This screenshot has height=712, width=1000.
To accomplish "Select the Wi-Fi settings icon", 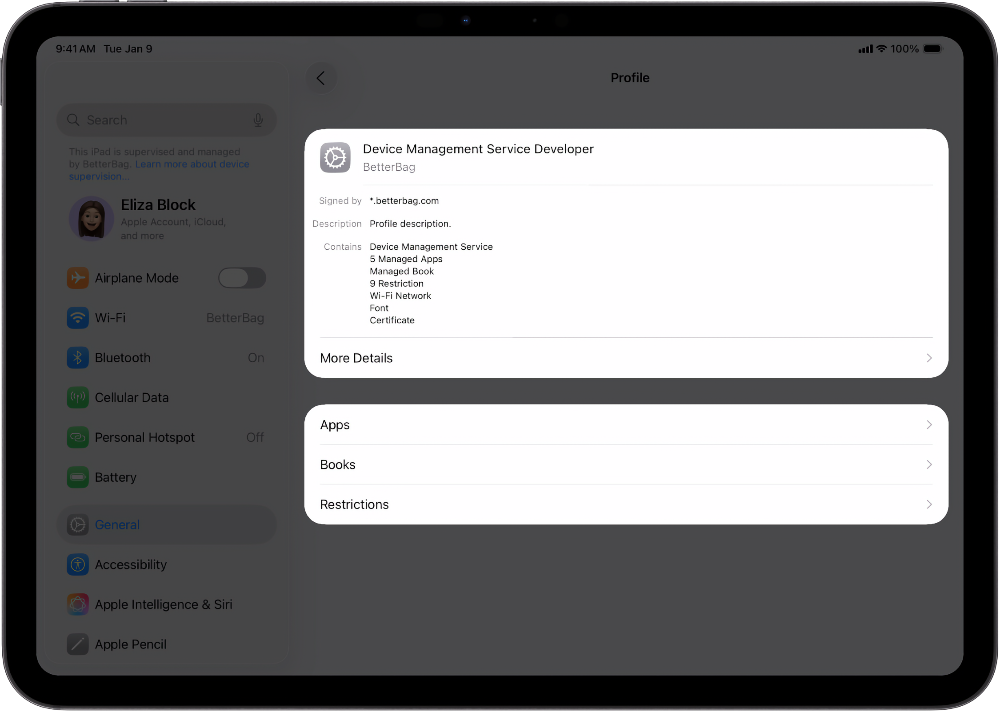I will pos(78,317).
